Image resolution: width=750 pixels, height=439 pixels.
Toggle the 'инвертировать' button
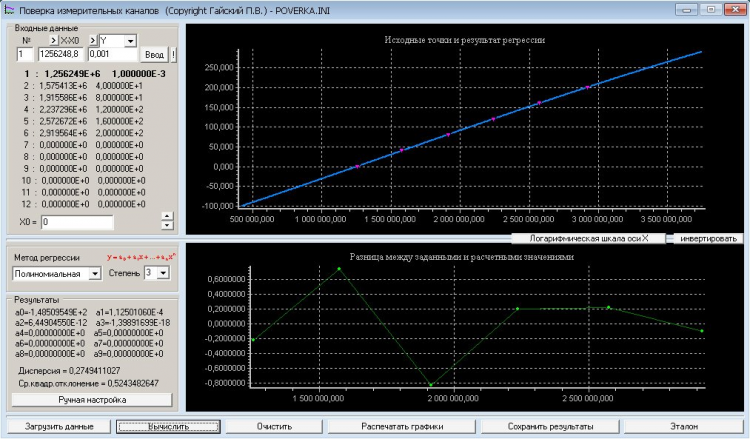(708, 238)
